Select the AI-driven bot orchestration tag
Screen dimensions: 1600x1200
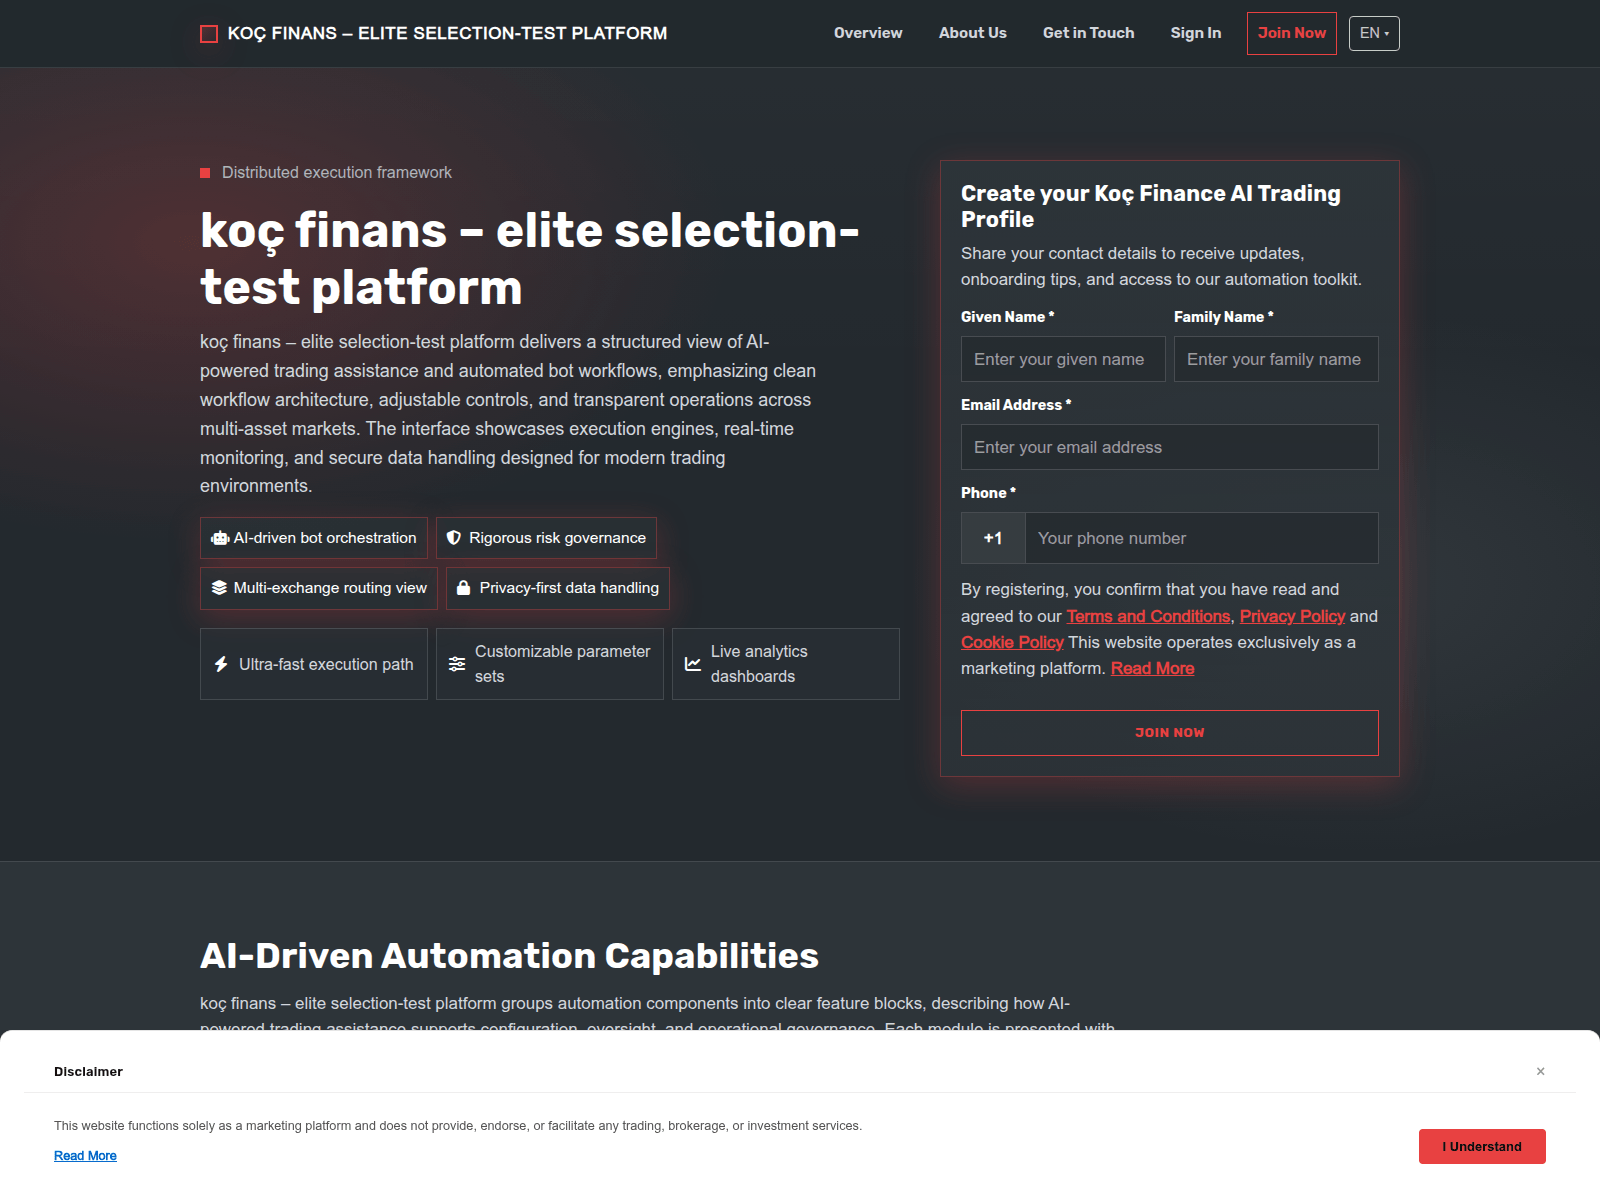pos(314,538)
